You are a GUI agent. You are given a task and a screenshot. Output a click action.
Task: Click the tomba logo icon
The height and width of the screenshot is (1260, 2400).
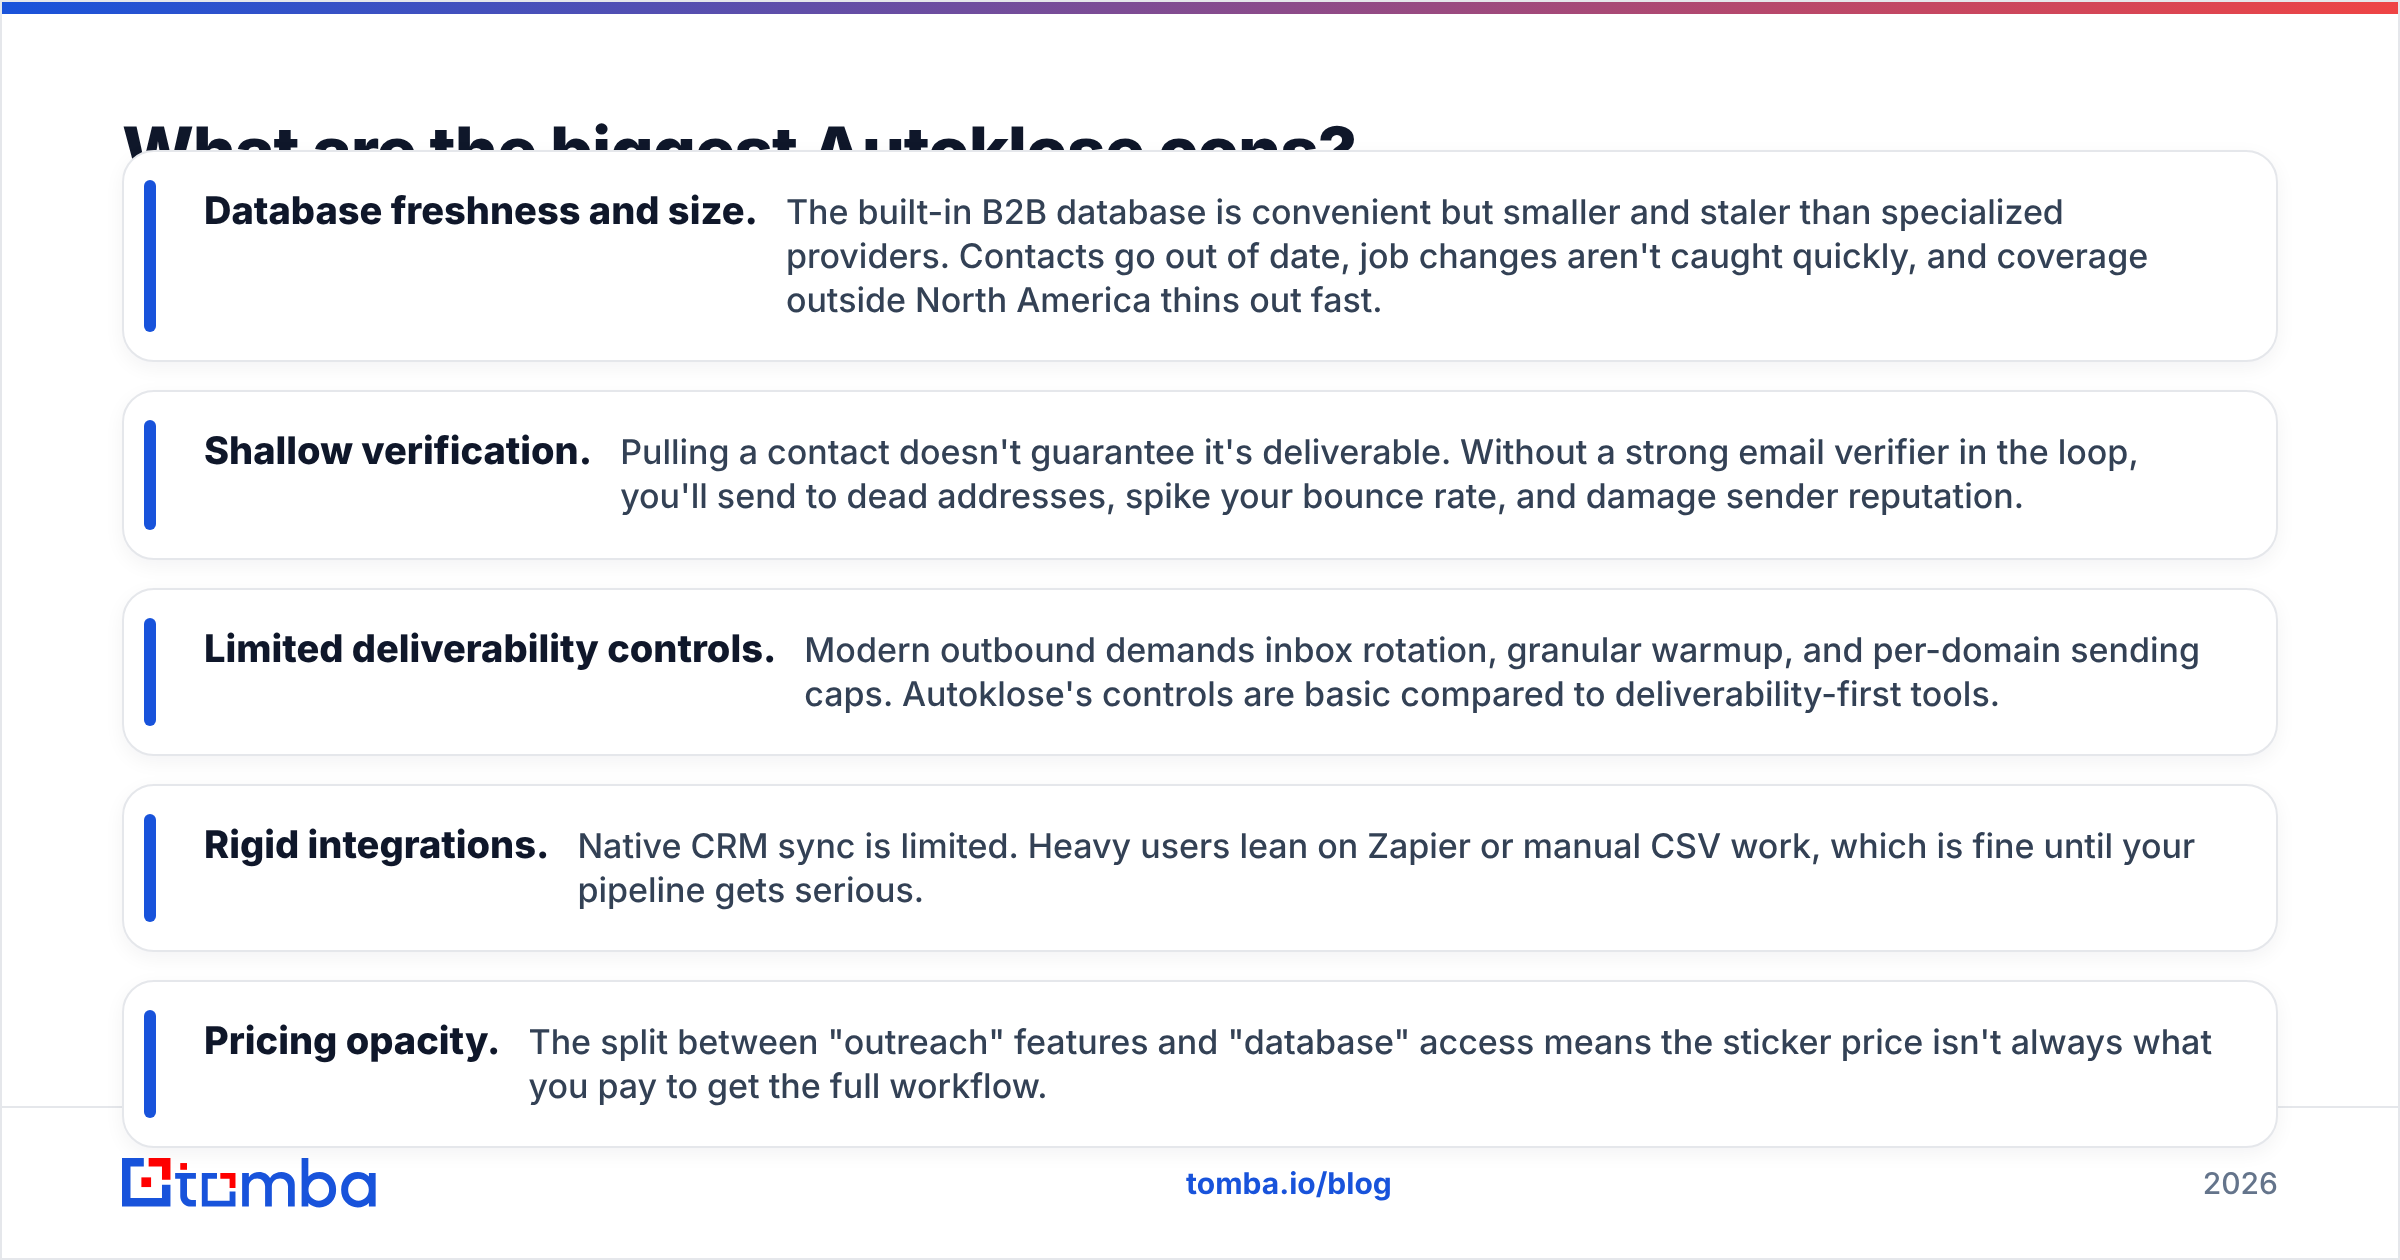pos(249,1183)
